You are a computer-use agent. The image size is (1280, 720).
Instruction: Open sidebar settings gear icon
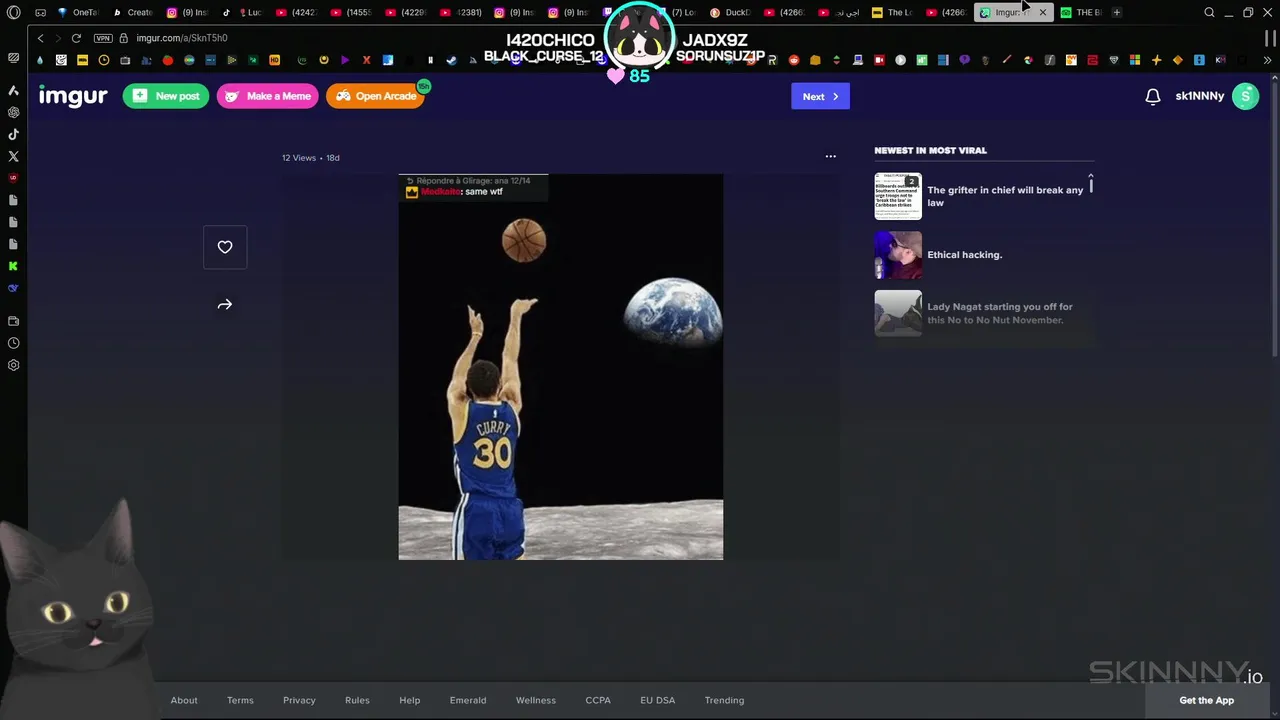tap(13, 365)
